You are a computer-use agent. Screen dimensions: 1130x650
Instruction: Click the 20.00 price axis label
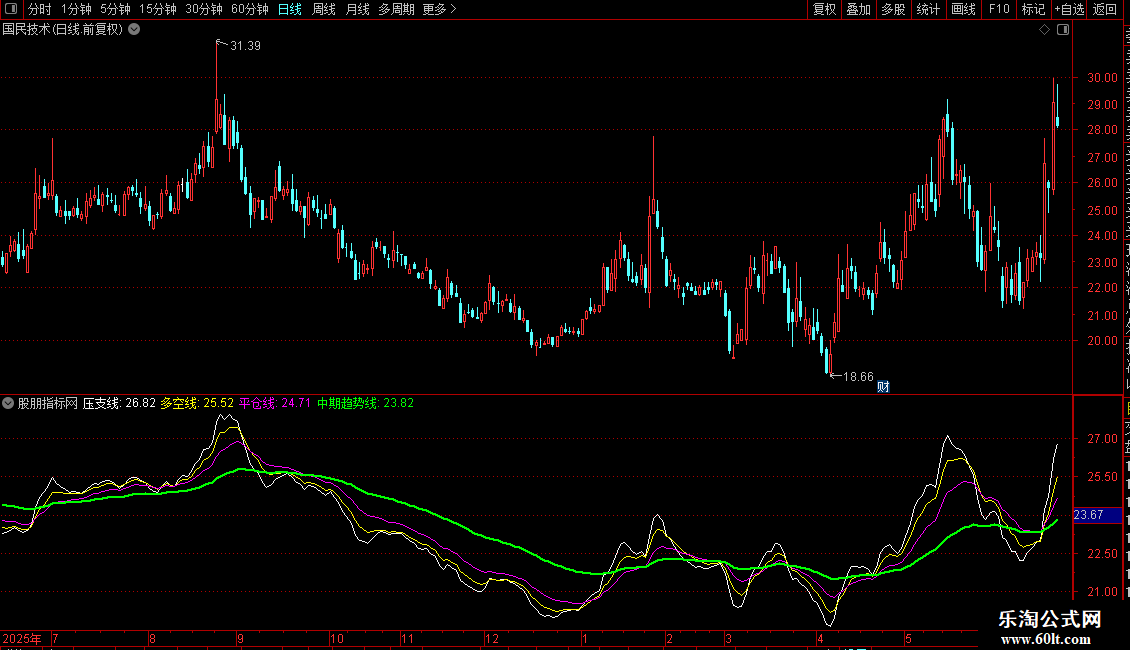pyautogui.click(x=1102, y=341)
